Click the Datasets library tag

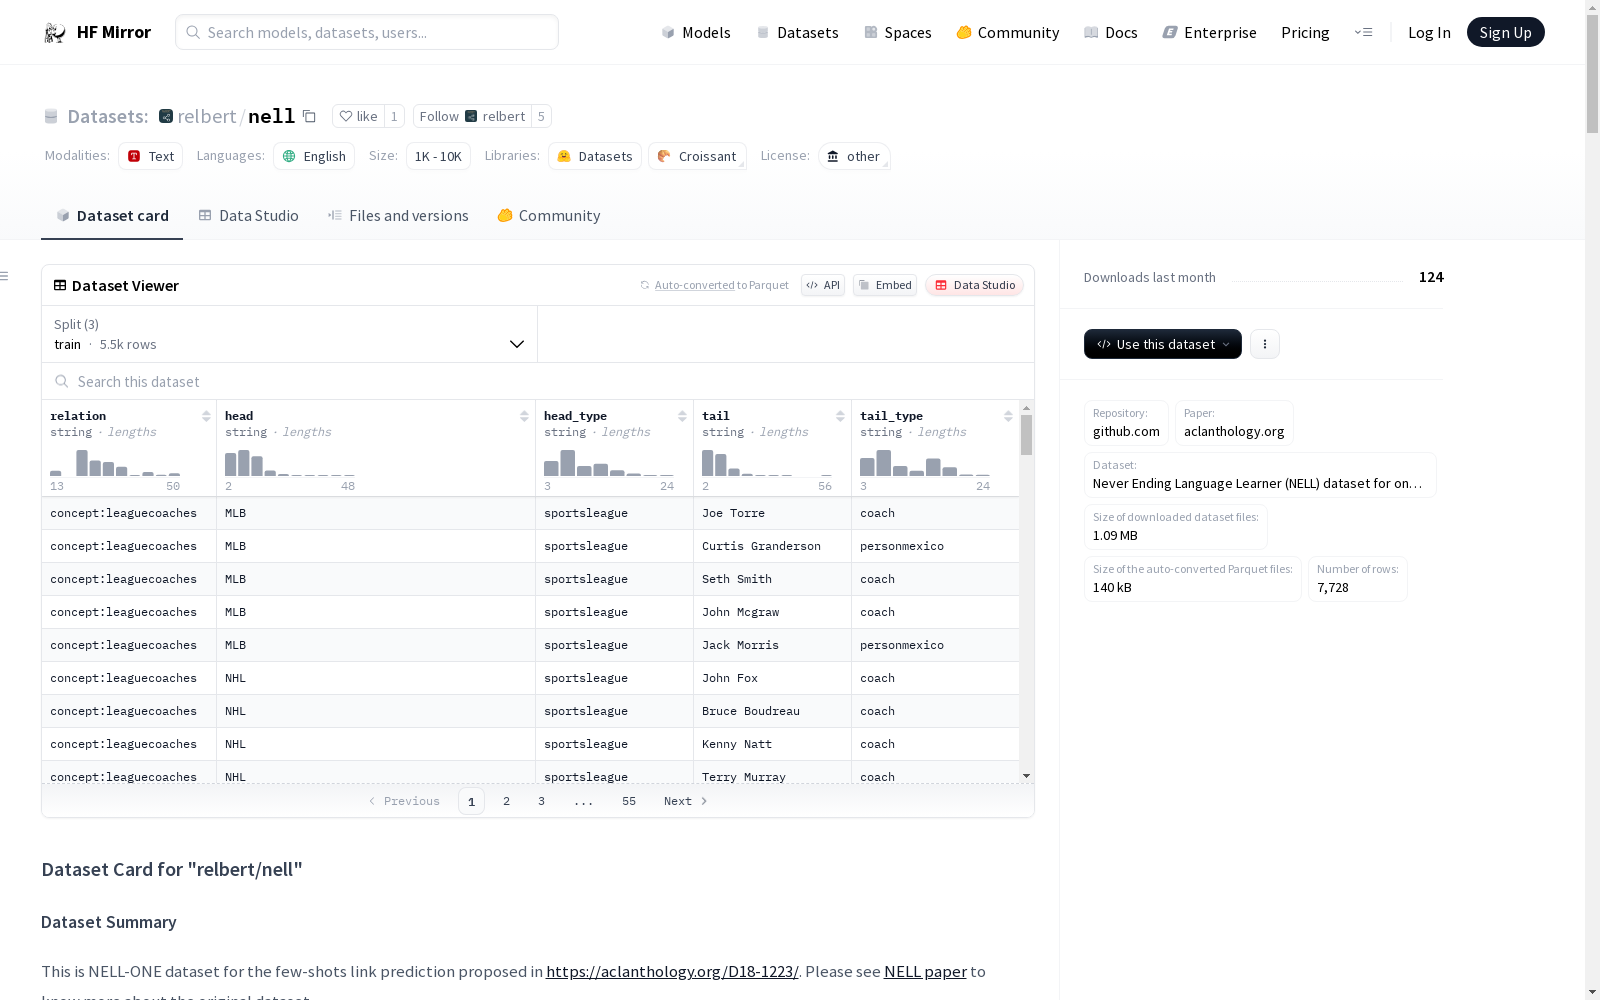595,156
